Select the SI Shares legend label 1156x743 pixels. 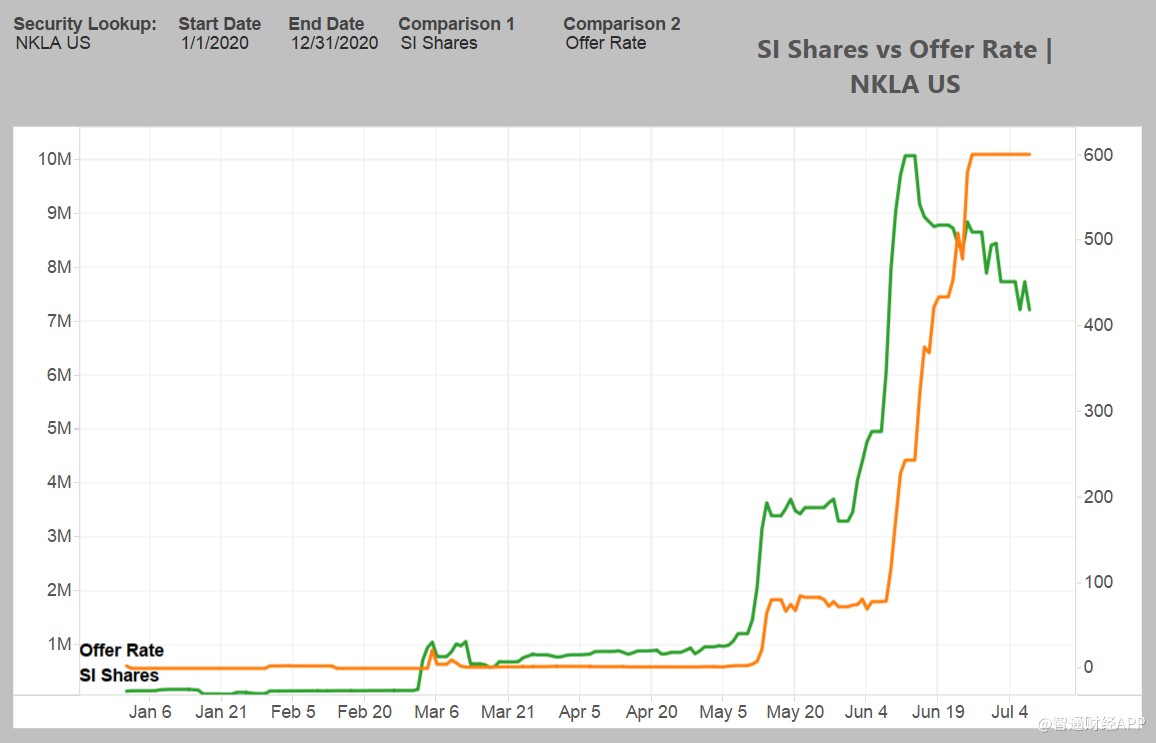click(119, 675)
